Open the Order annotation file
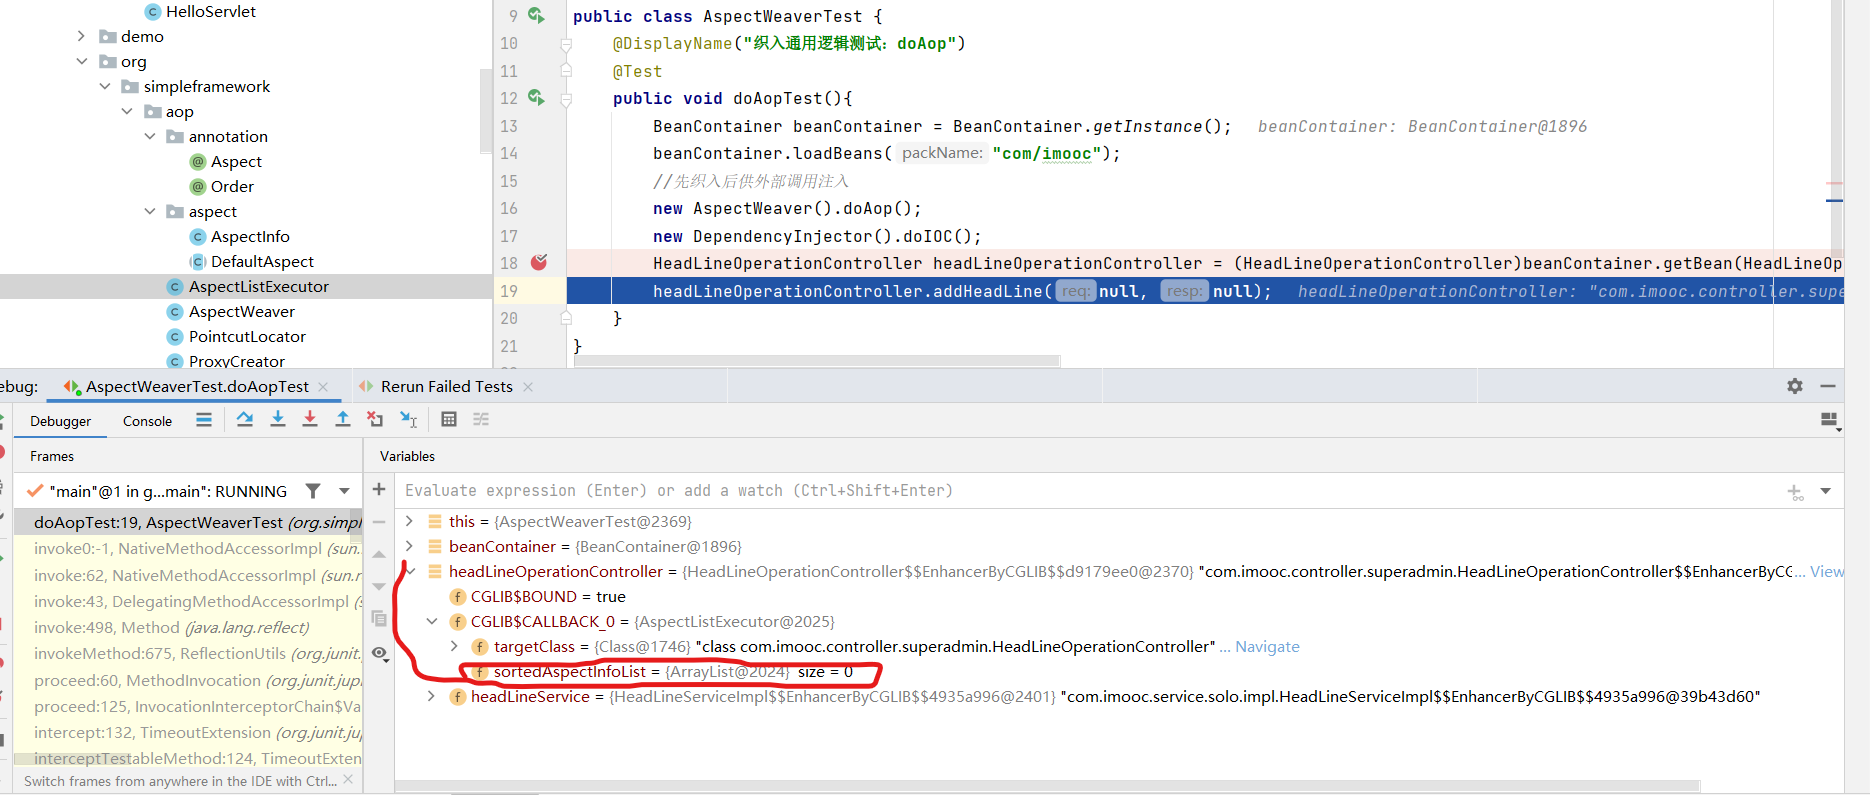Viewport: 1870px width, 795px height. pyautogui.click(x=232, y=186)
